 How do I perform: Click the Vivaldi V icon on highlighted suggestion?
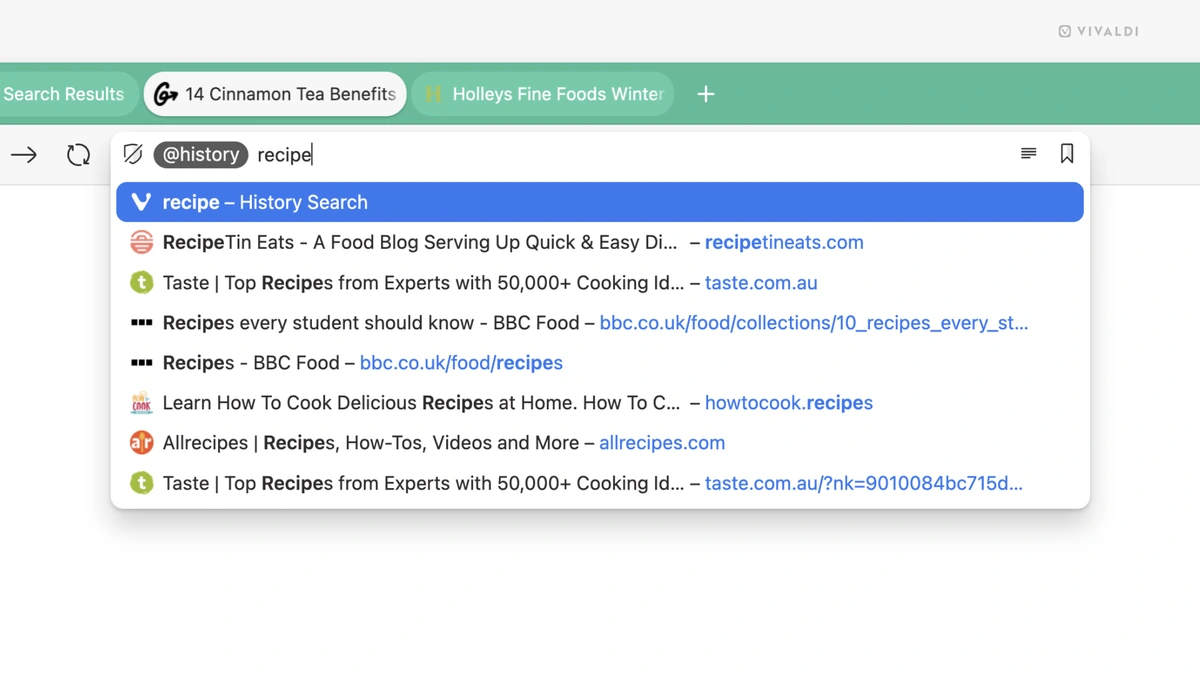pyautogui.click(x=141, y=201)
